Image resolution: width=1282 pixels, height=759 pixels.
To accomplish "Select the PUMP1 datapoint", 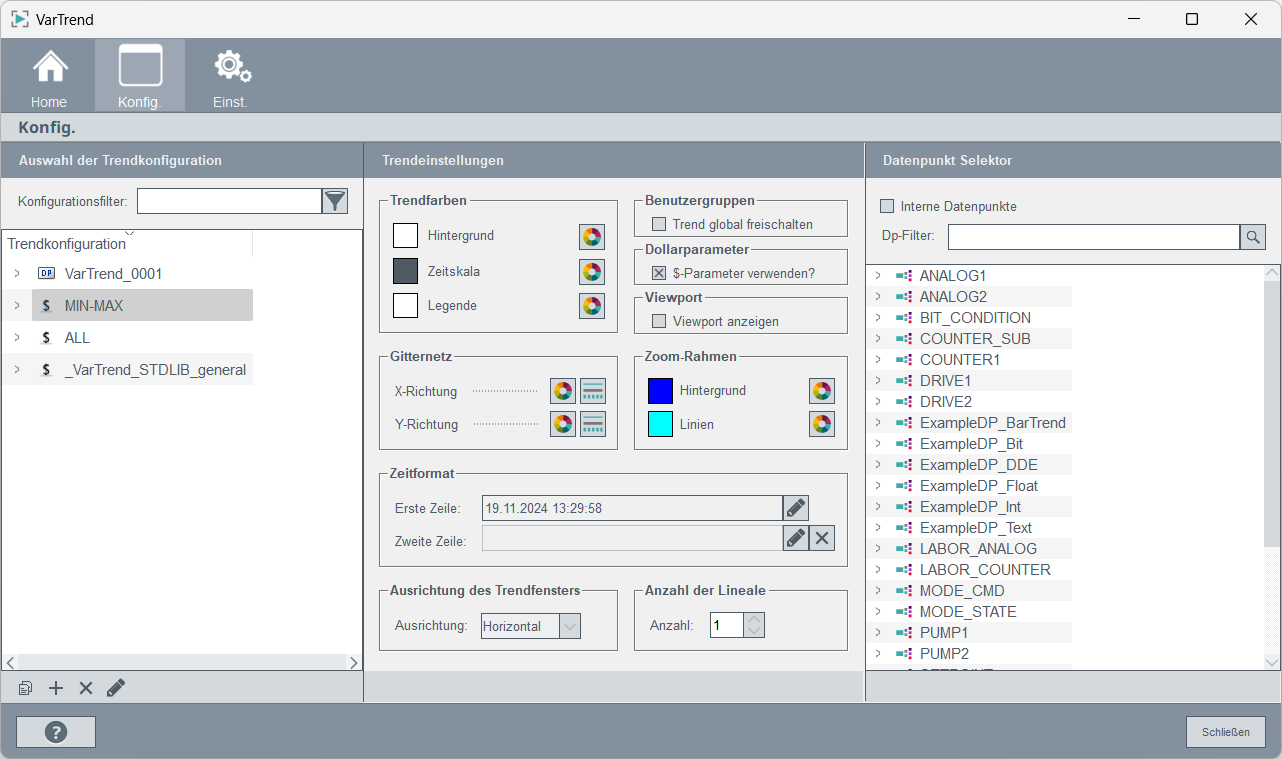I will (944, 632).
